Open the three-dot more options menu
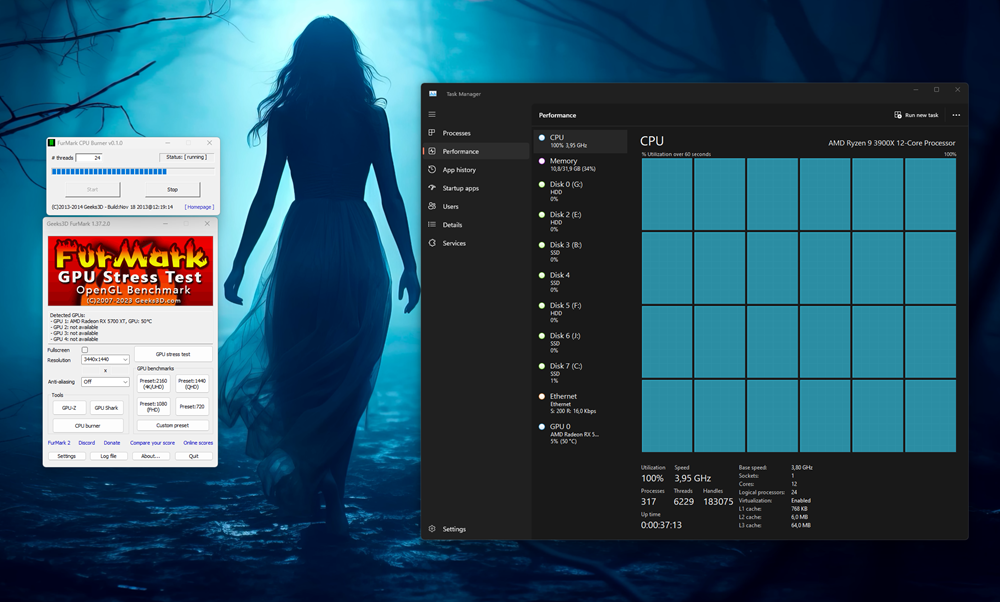 pos(956,115)
